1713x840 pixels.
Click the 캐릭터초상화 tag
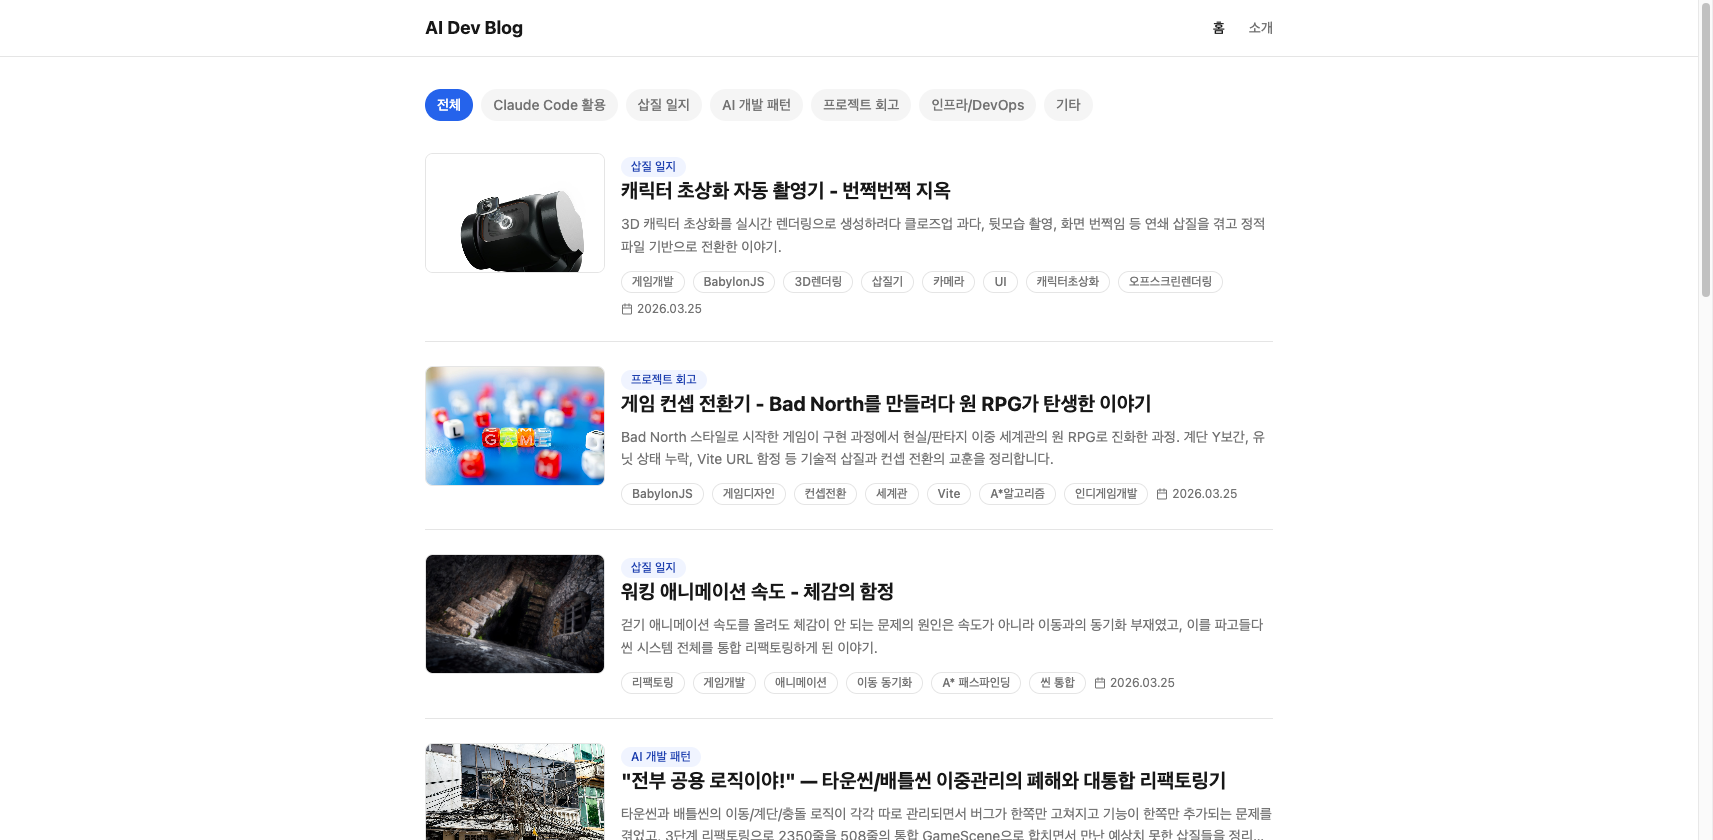[x=1067, y=282]
